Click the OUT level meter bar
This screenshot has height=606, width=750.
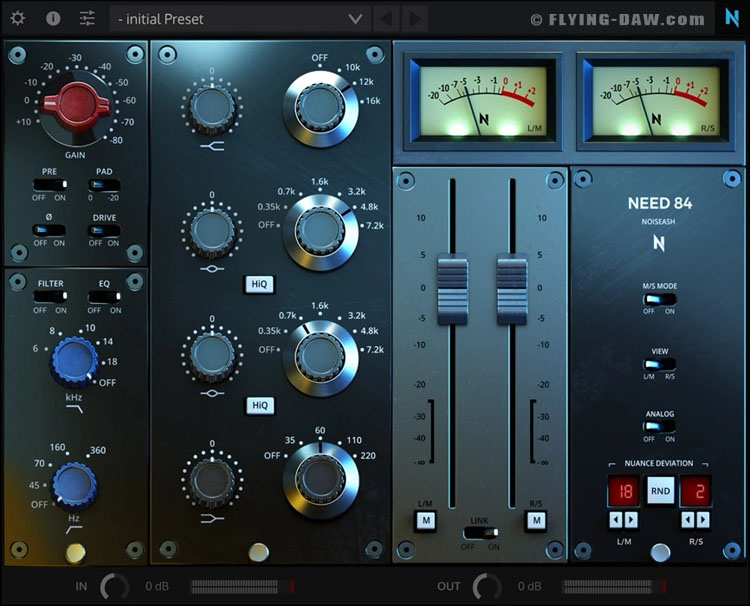point(614,586)
